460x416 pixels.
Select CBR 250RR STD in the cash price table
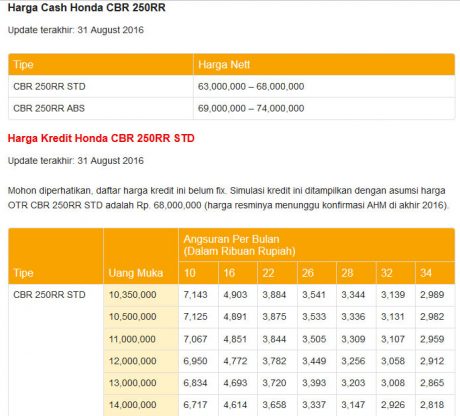coord(49,86)
